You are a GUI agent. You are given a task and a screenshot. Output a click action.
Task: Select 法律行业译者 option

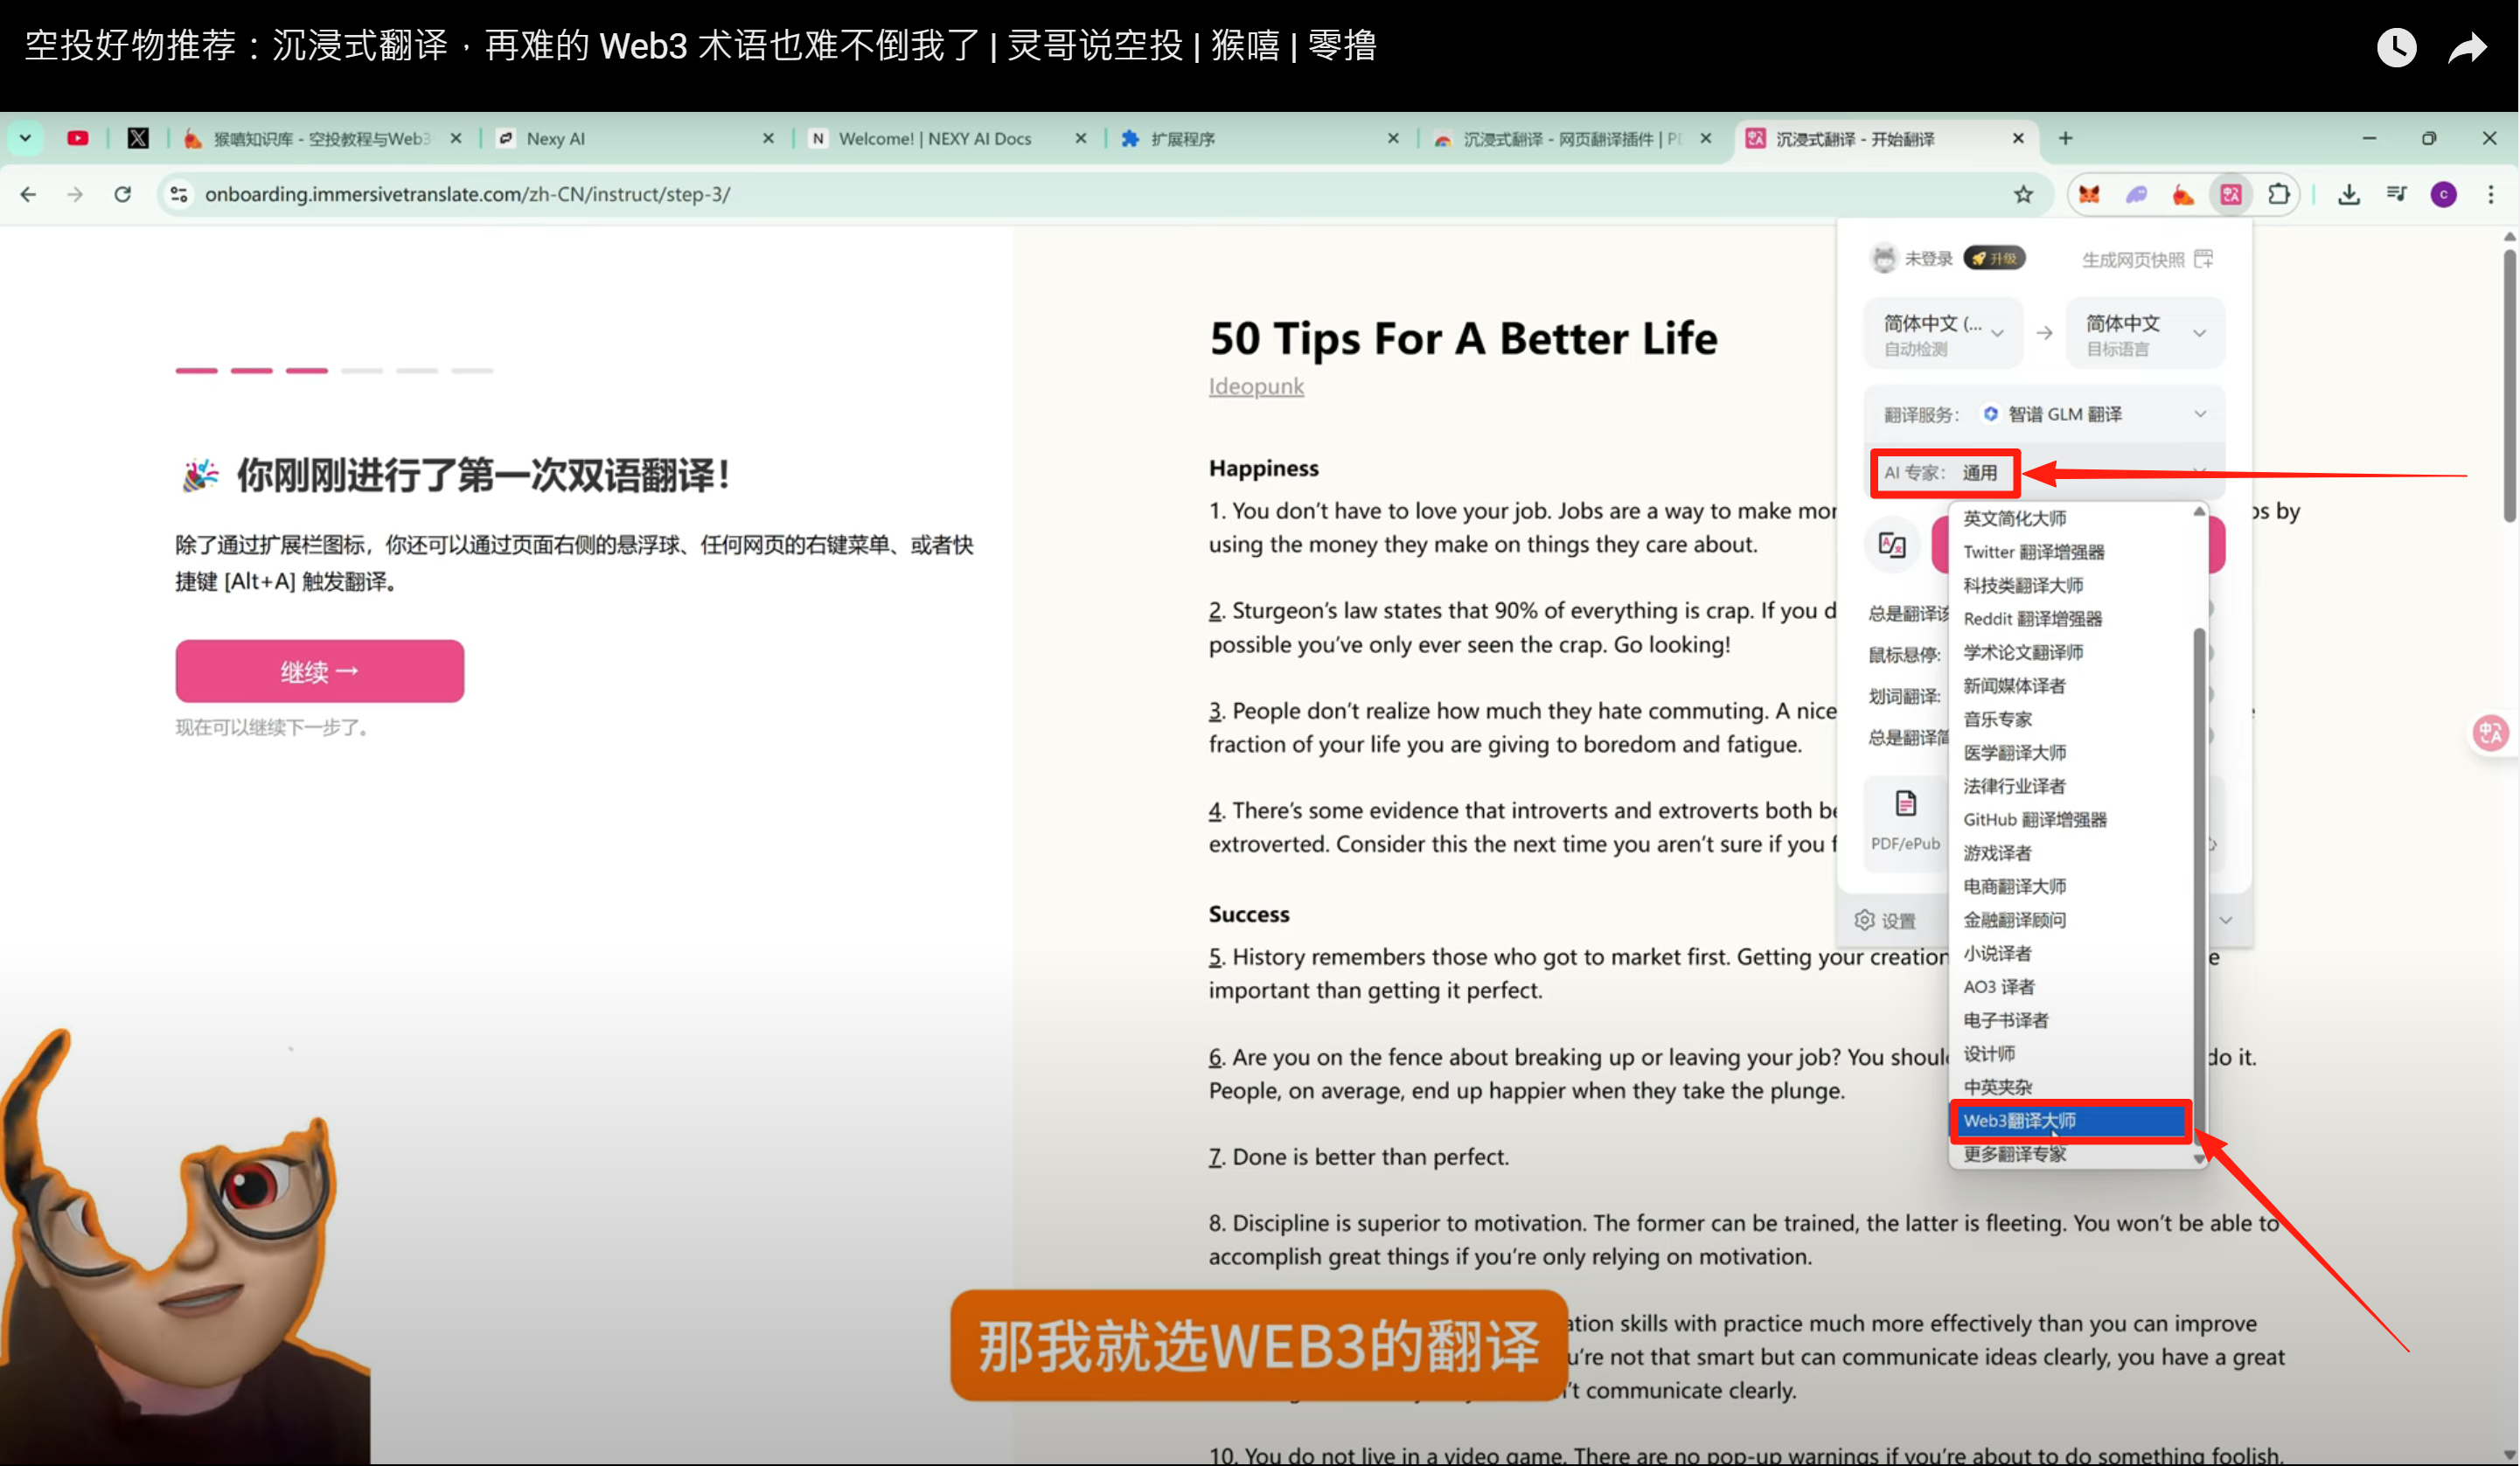(2013, 786)
